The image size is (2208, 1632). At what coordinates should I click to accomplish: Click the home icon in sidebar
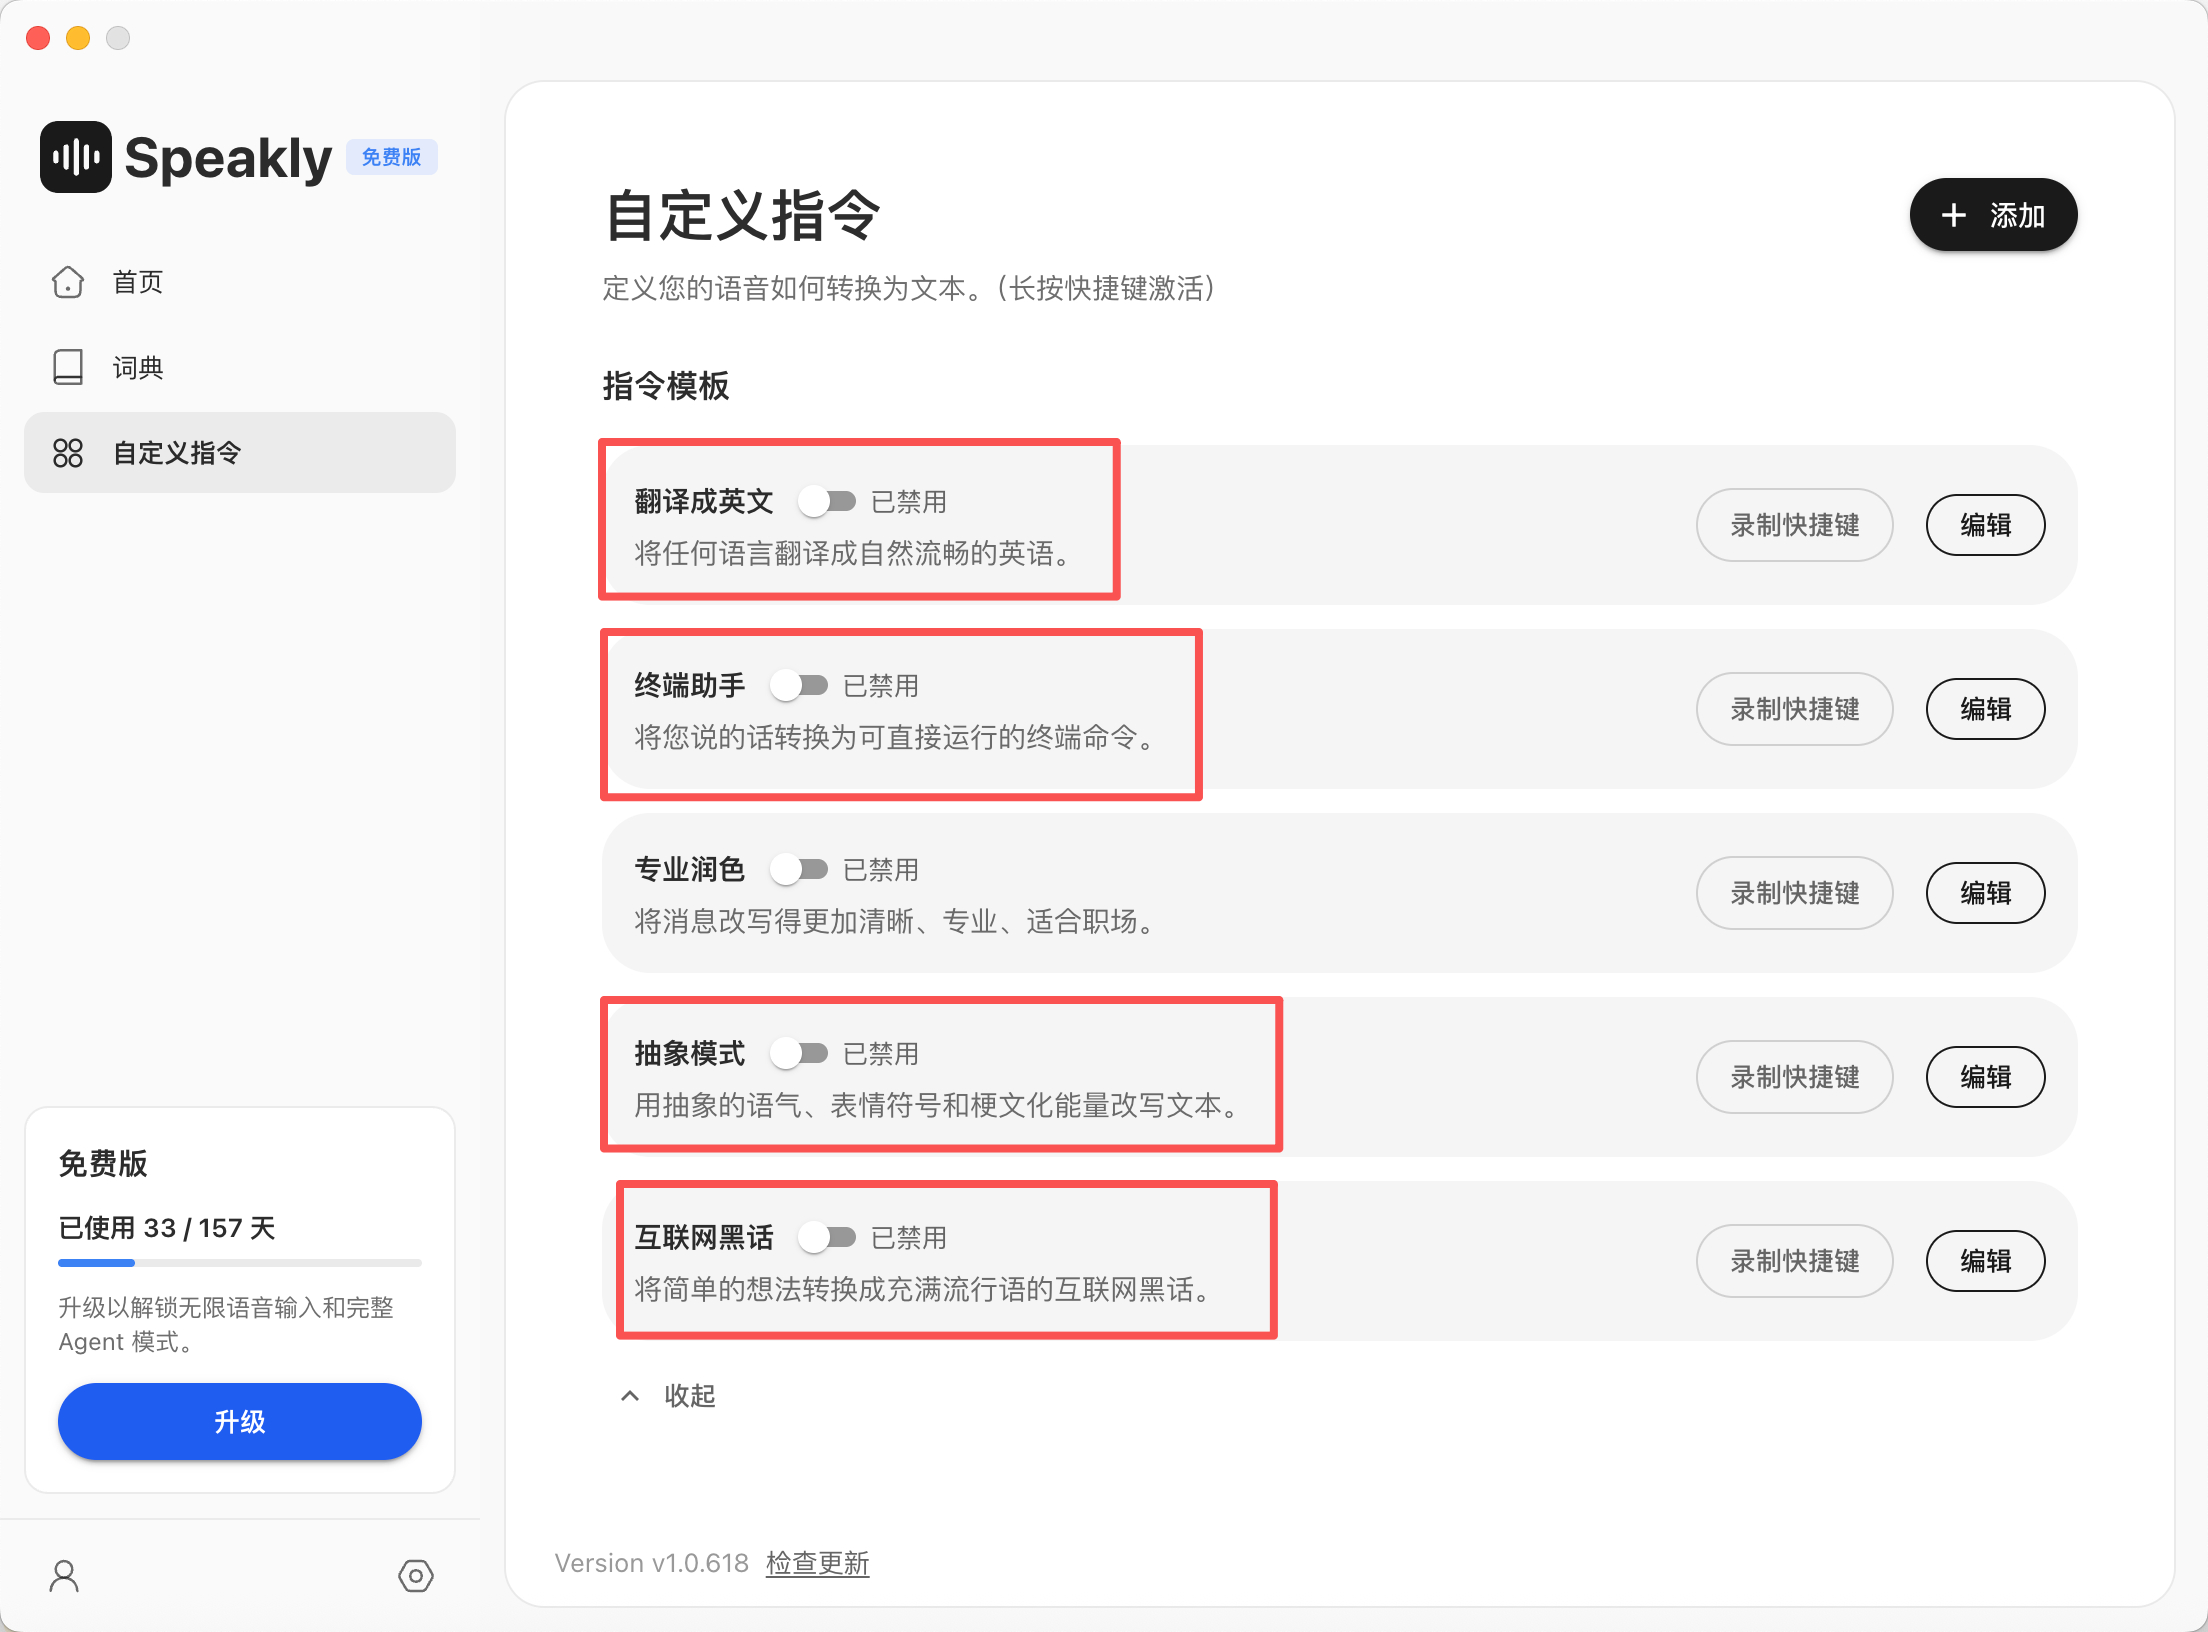[68, 282]
